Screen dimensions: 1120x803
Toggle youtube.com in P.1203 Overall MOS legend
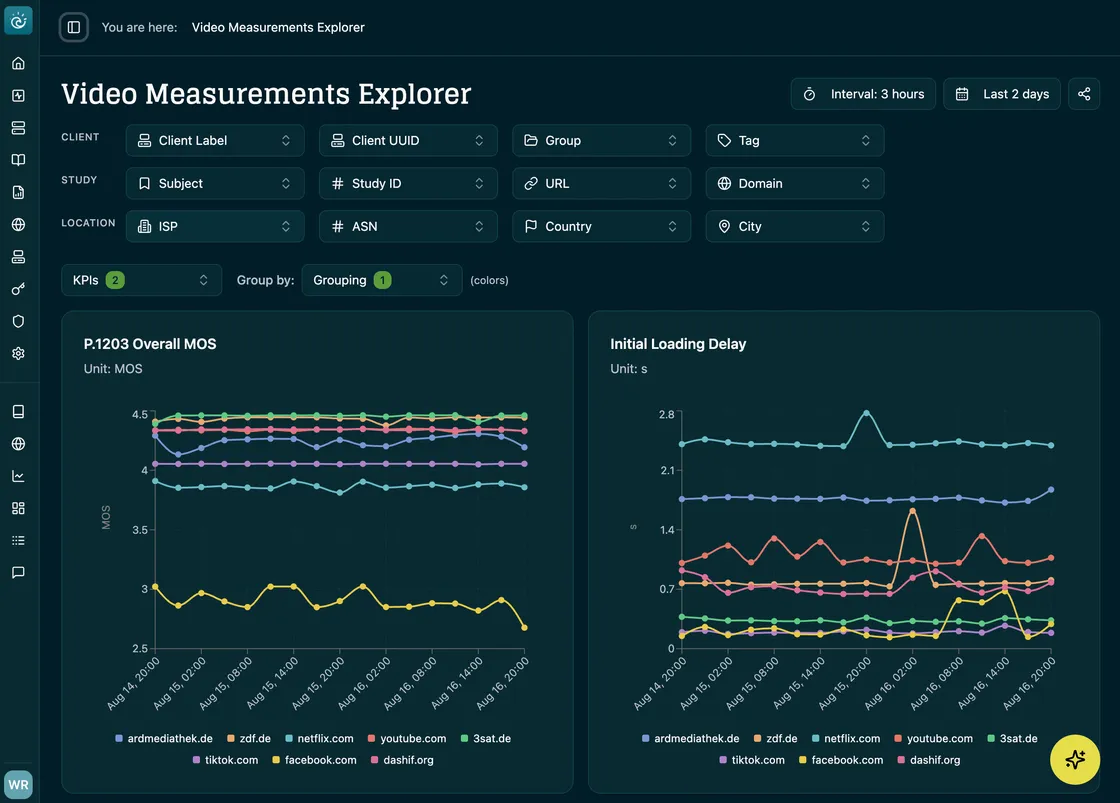pos(406,739)
